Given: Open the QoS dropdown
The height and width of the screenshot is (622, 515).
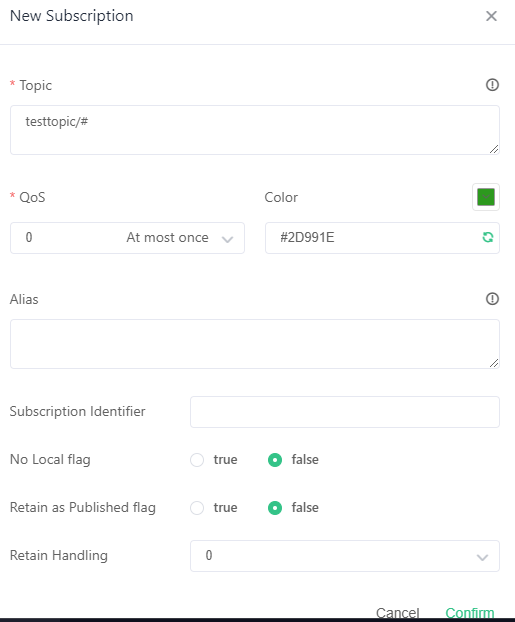Looking at the screenshot, I should (127, 238).
